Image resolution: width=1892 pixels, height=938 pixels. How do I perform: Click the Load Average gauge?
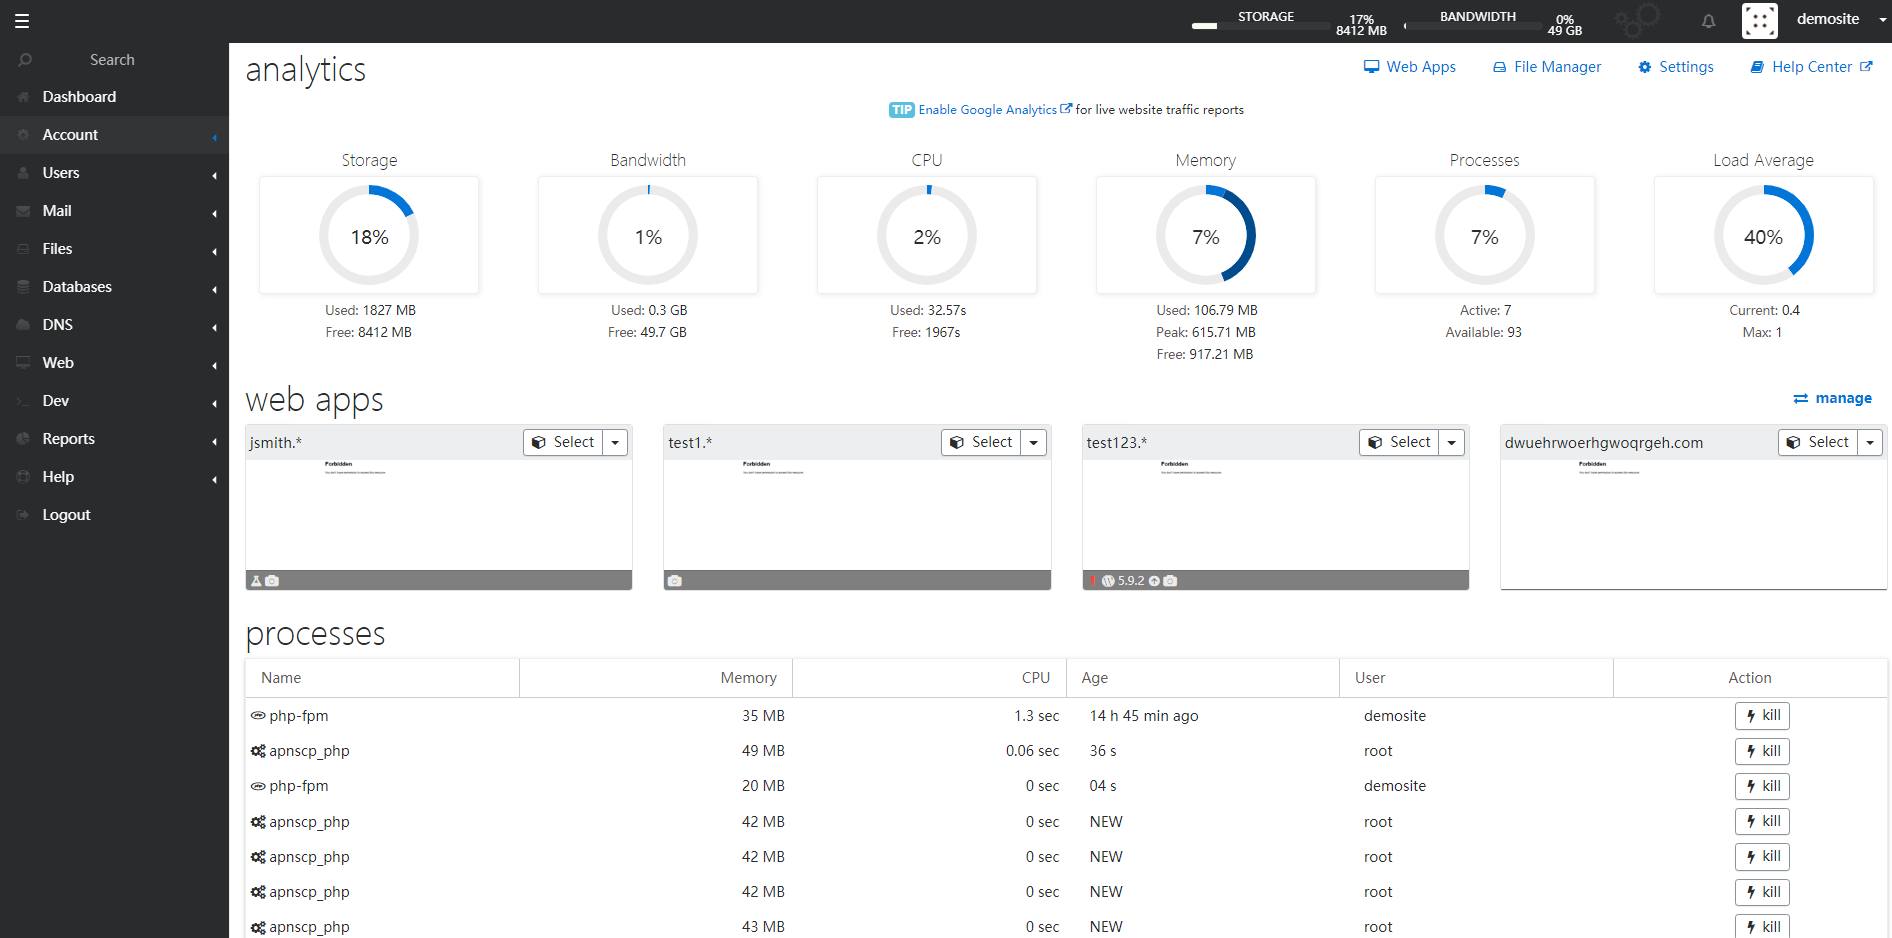[1763, 236]
